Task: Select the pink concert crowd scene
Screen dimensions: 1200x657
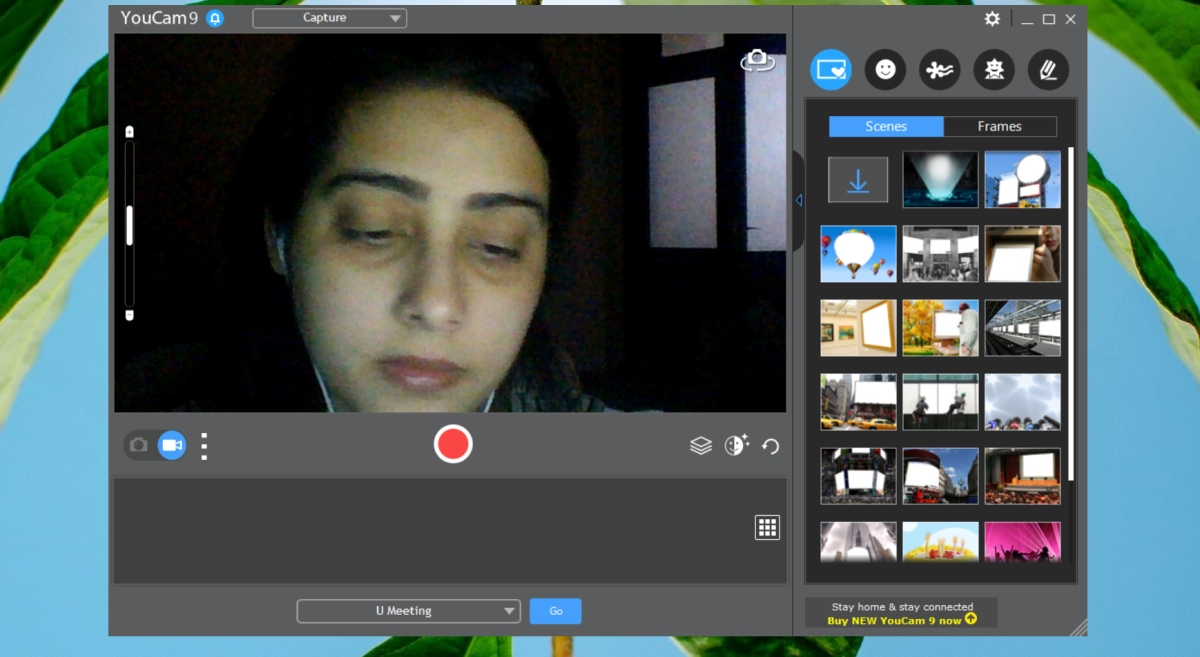Action: (1022, 541)
